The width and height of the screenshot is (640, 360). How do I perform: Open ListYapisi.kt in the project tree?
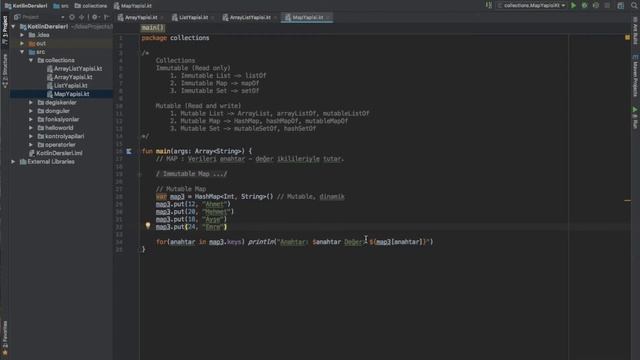[x=71, y=86]
